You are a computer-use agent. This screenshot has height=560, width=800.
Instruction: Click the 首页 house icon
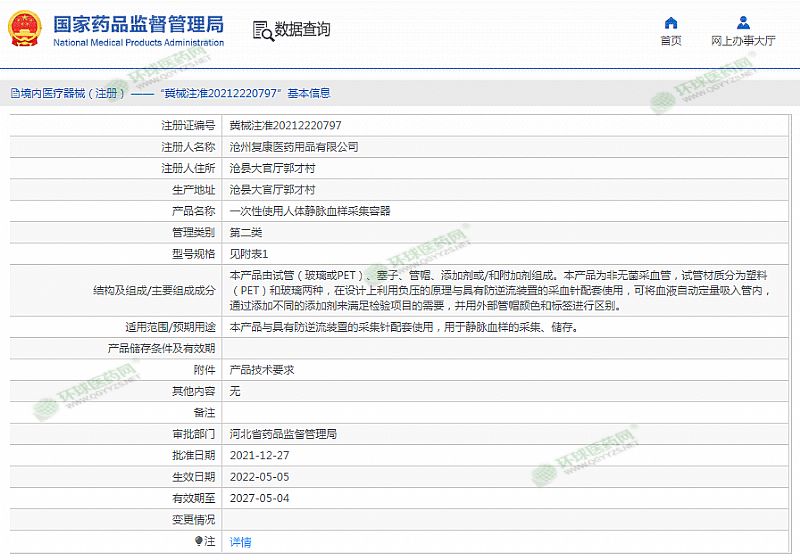click(671, 22)
